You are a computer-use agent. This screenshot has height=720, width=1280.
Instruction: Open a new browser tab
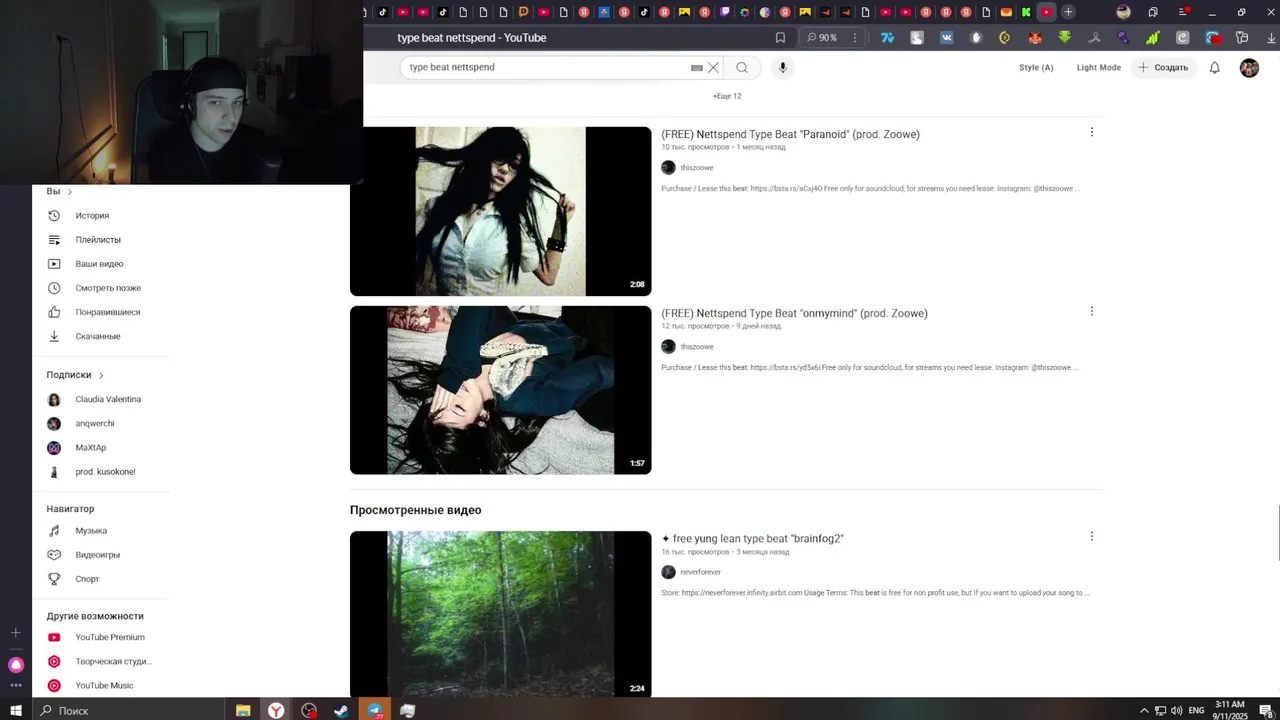(1068, 12)
